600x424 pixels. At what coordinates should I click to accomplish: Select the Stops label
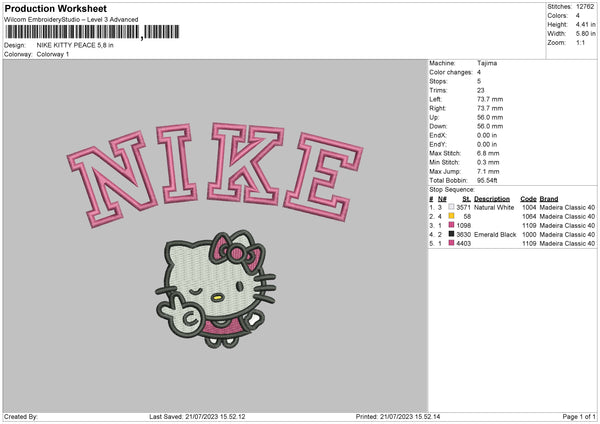pos(438,81)
